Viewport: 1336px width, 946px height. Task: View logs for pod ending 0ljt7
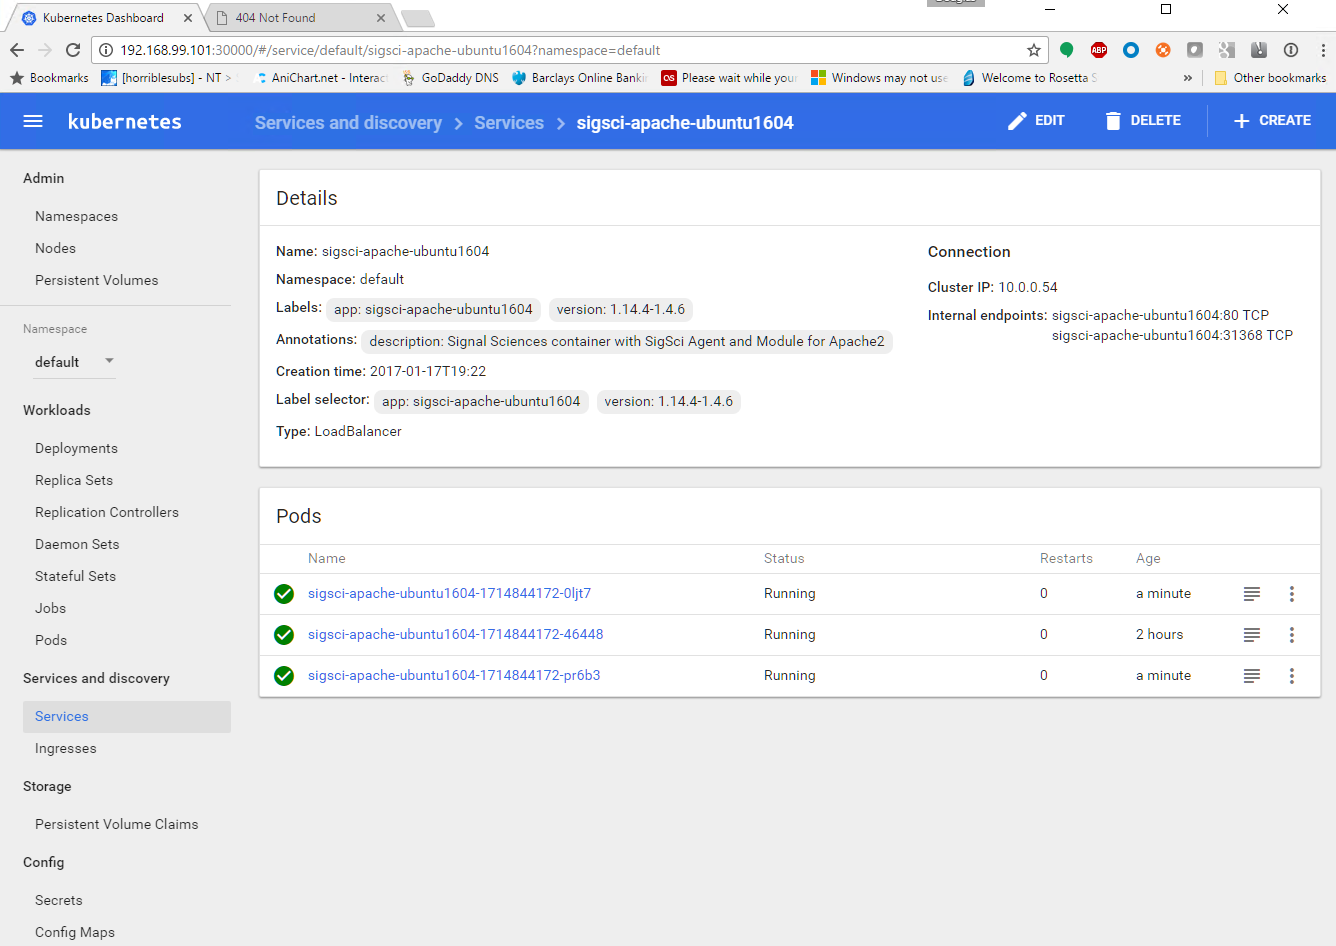point(1251,594)
